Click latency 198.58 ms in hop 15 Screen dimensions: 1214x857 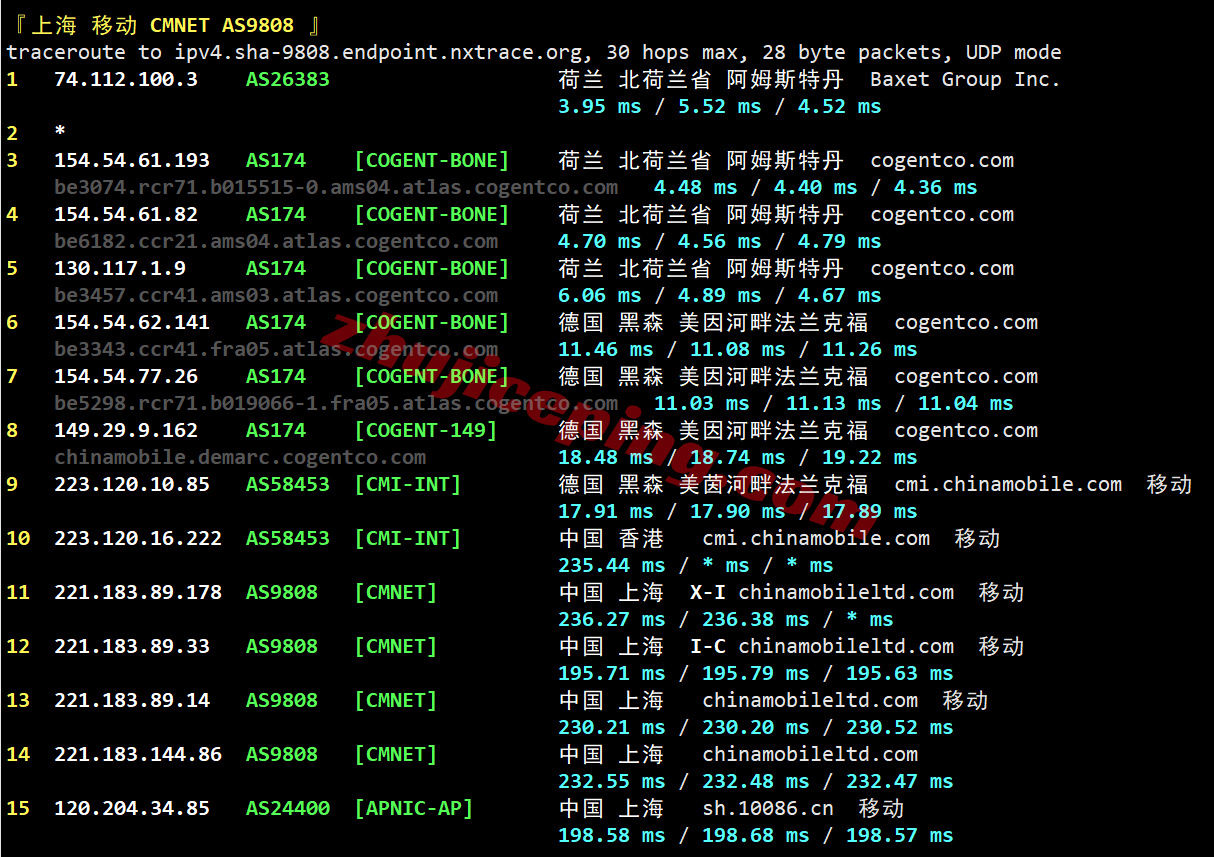(612, 835)
